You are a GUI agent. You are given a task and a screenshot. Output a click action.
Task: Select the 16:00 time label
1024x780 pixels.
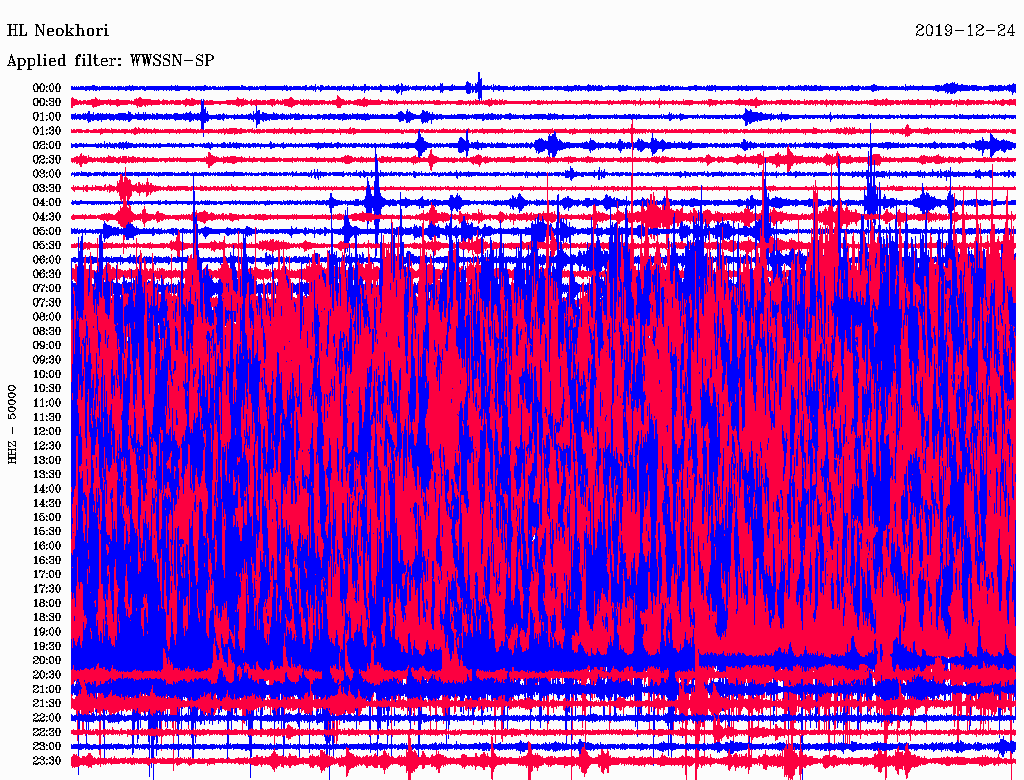coord(47,546)
